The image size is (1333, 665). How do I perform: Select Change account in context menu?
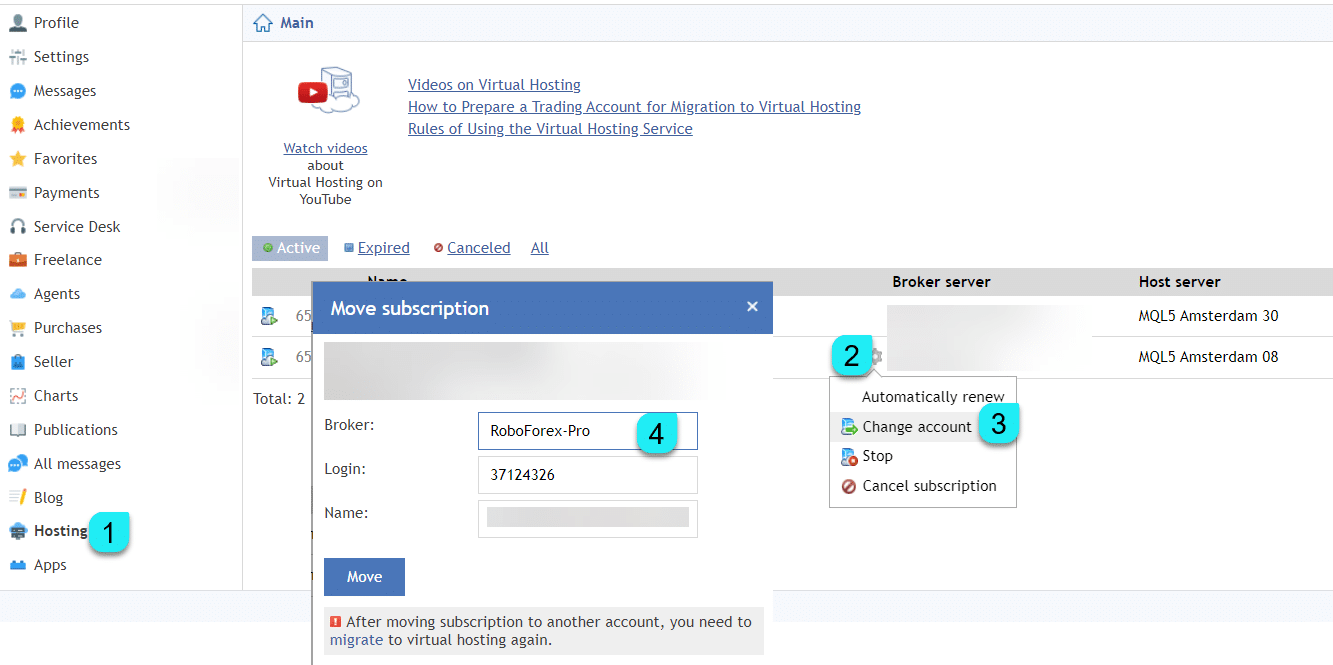point(917,427)
